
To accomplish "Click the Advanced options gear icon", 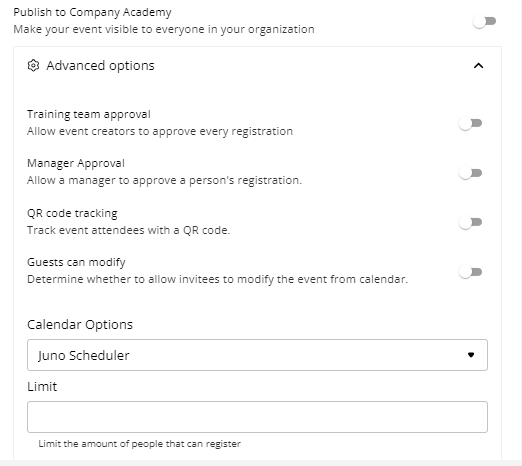I will [x=33, y=66].
